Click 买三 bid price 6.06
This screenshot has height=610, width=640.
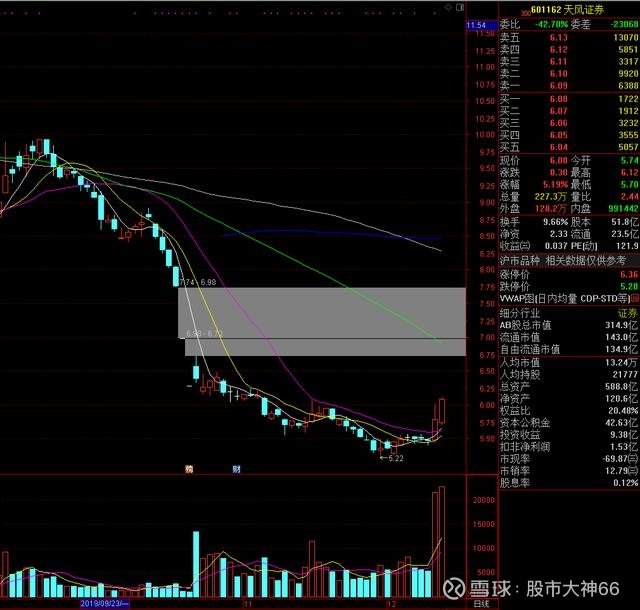[558, 123]
